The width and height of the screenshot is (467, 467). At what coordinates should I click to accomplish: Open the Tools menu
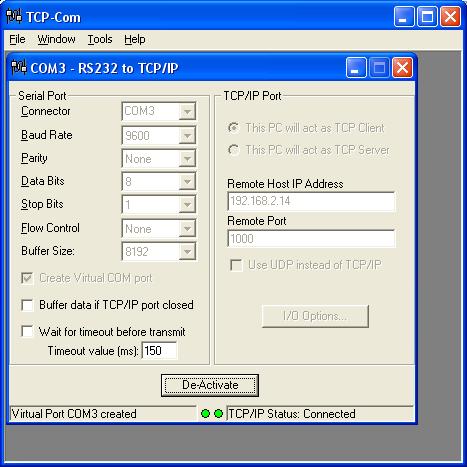[x=100, y=39]
